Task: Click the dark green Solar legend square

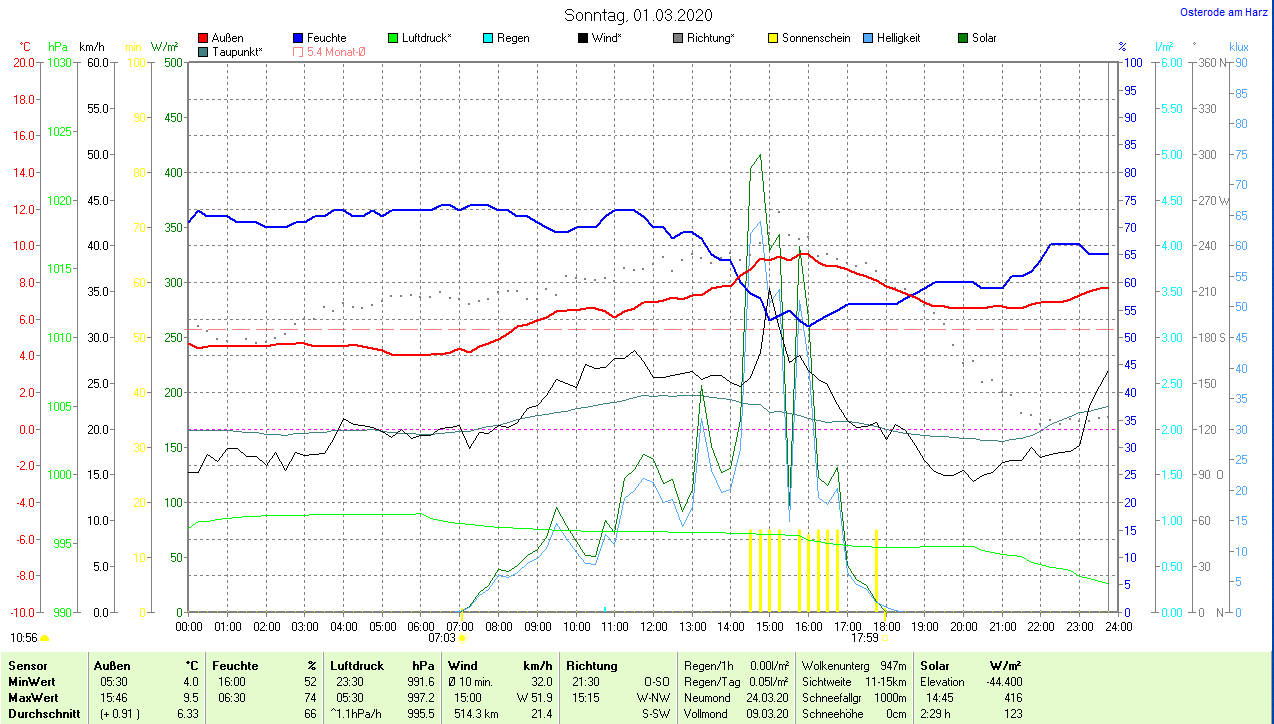Action: click(963, 38)
